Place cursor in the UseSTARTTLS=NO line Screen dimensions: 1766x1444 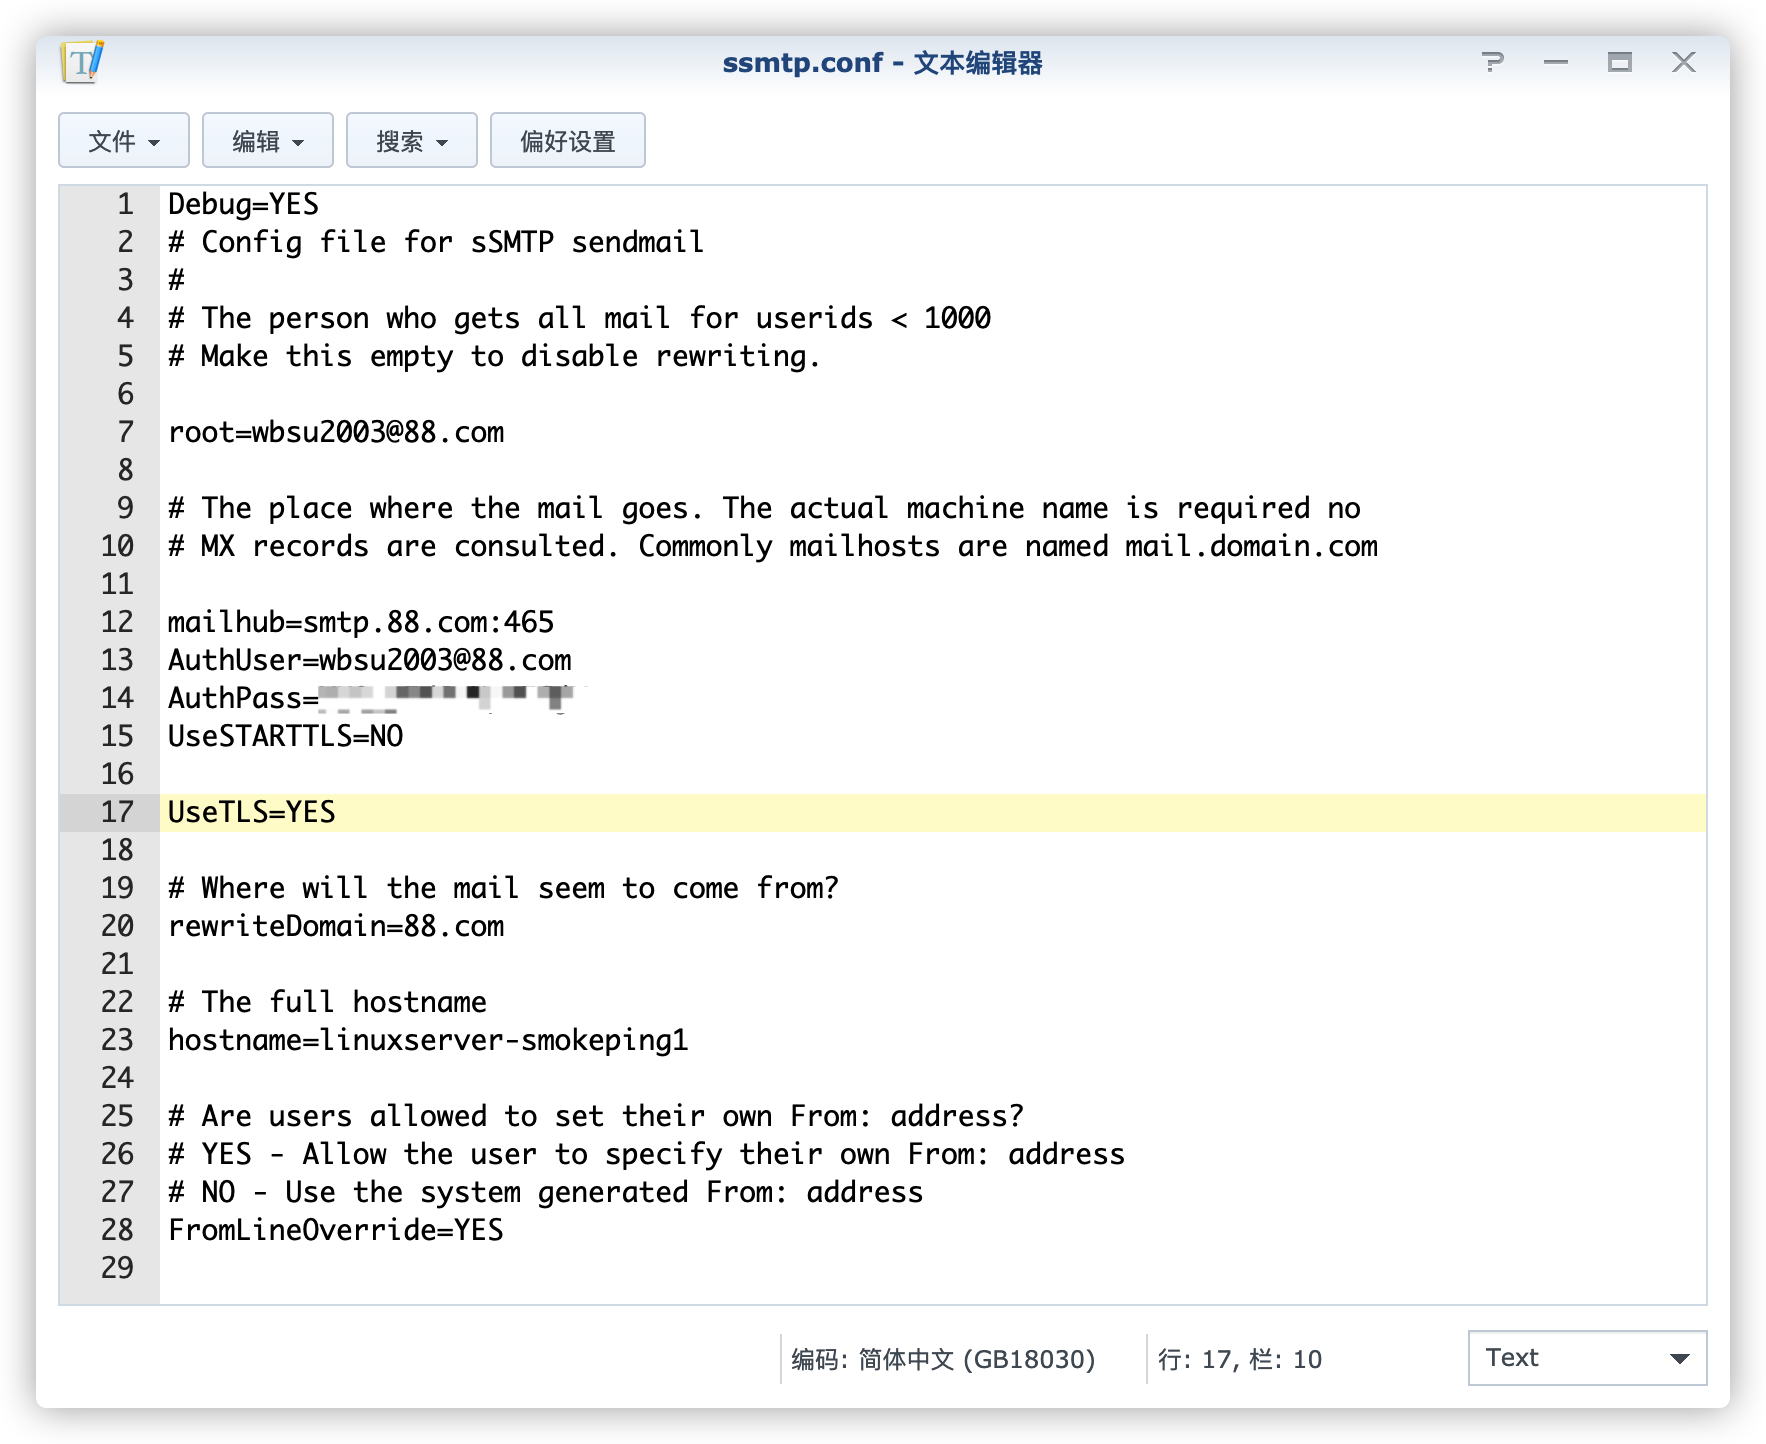(285, 736)
